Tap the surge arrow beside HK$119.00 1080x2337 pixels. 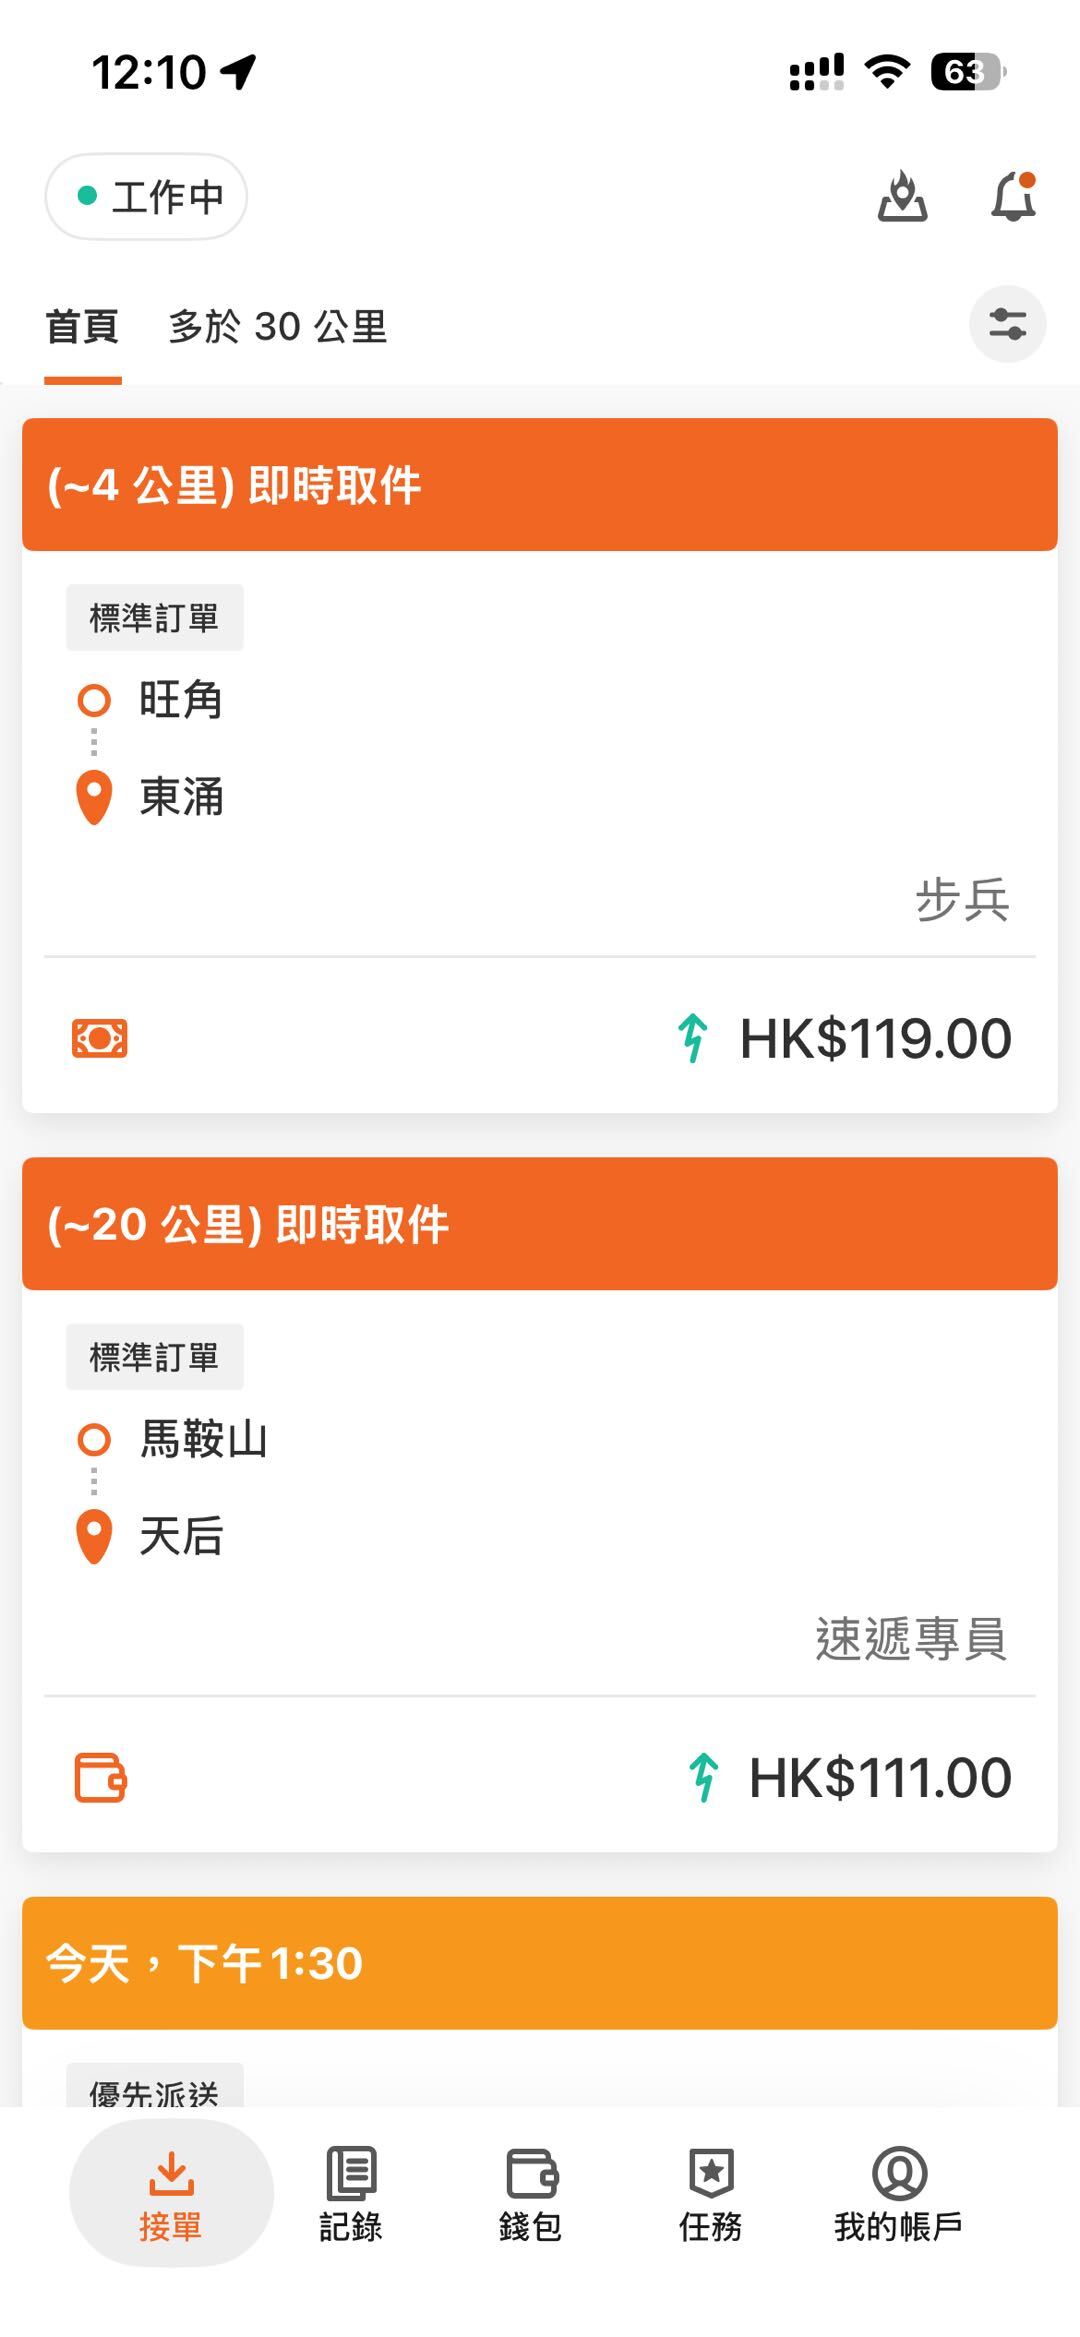coord(692,1038)
